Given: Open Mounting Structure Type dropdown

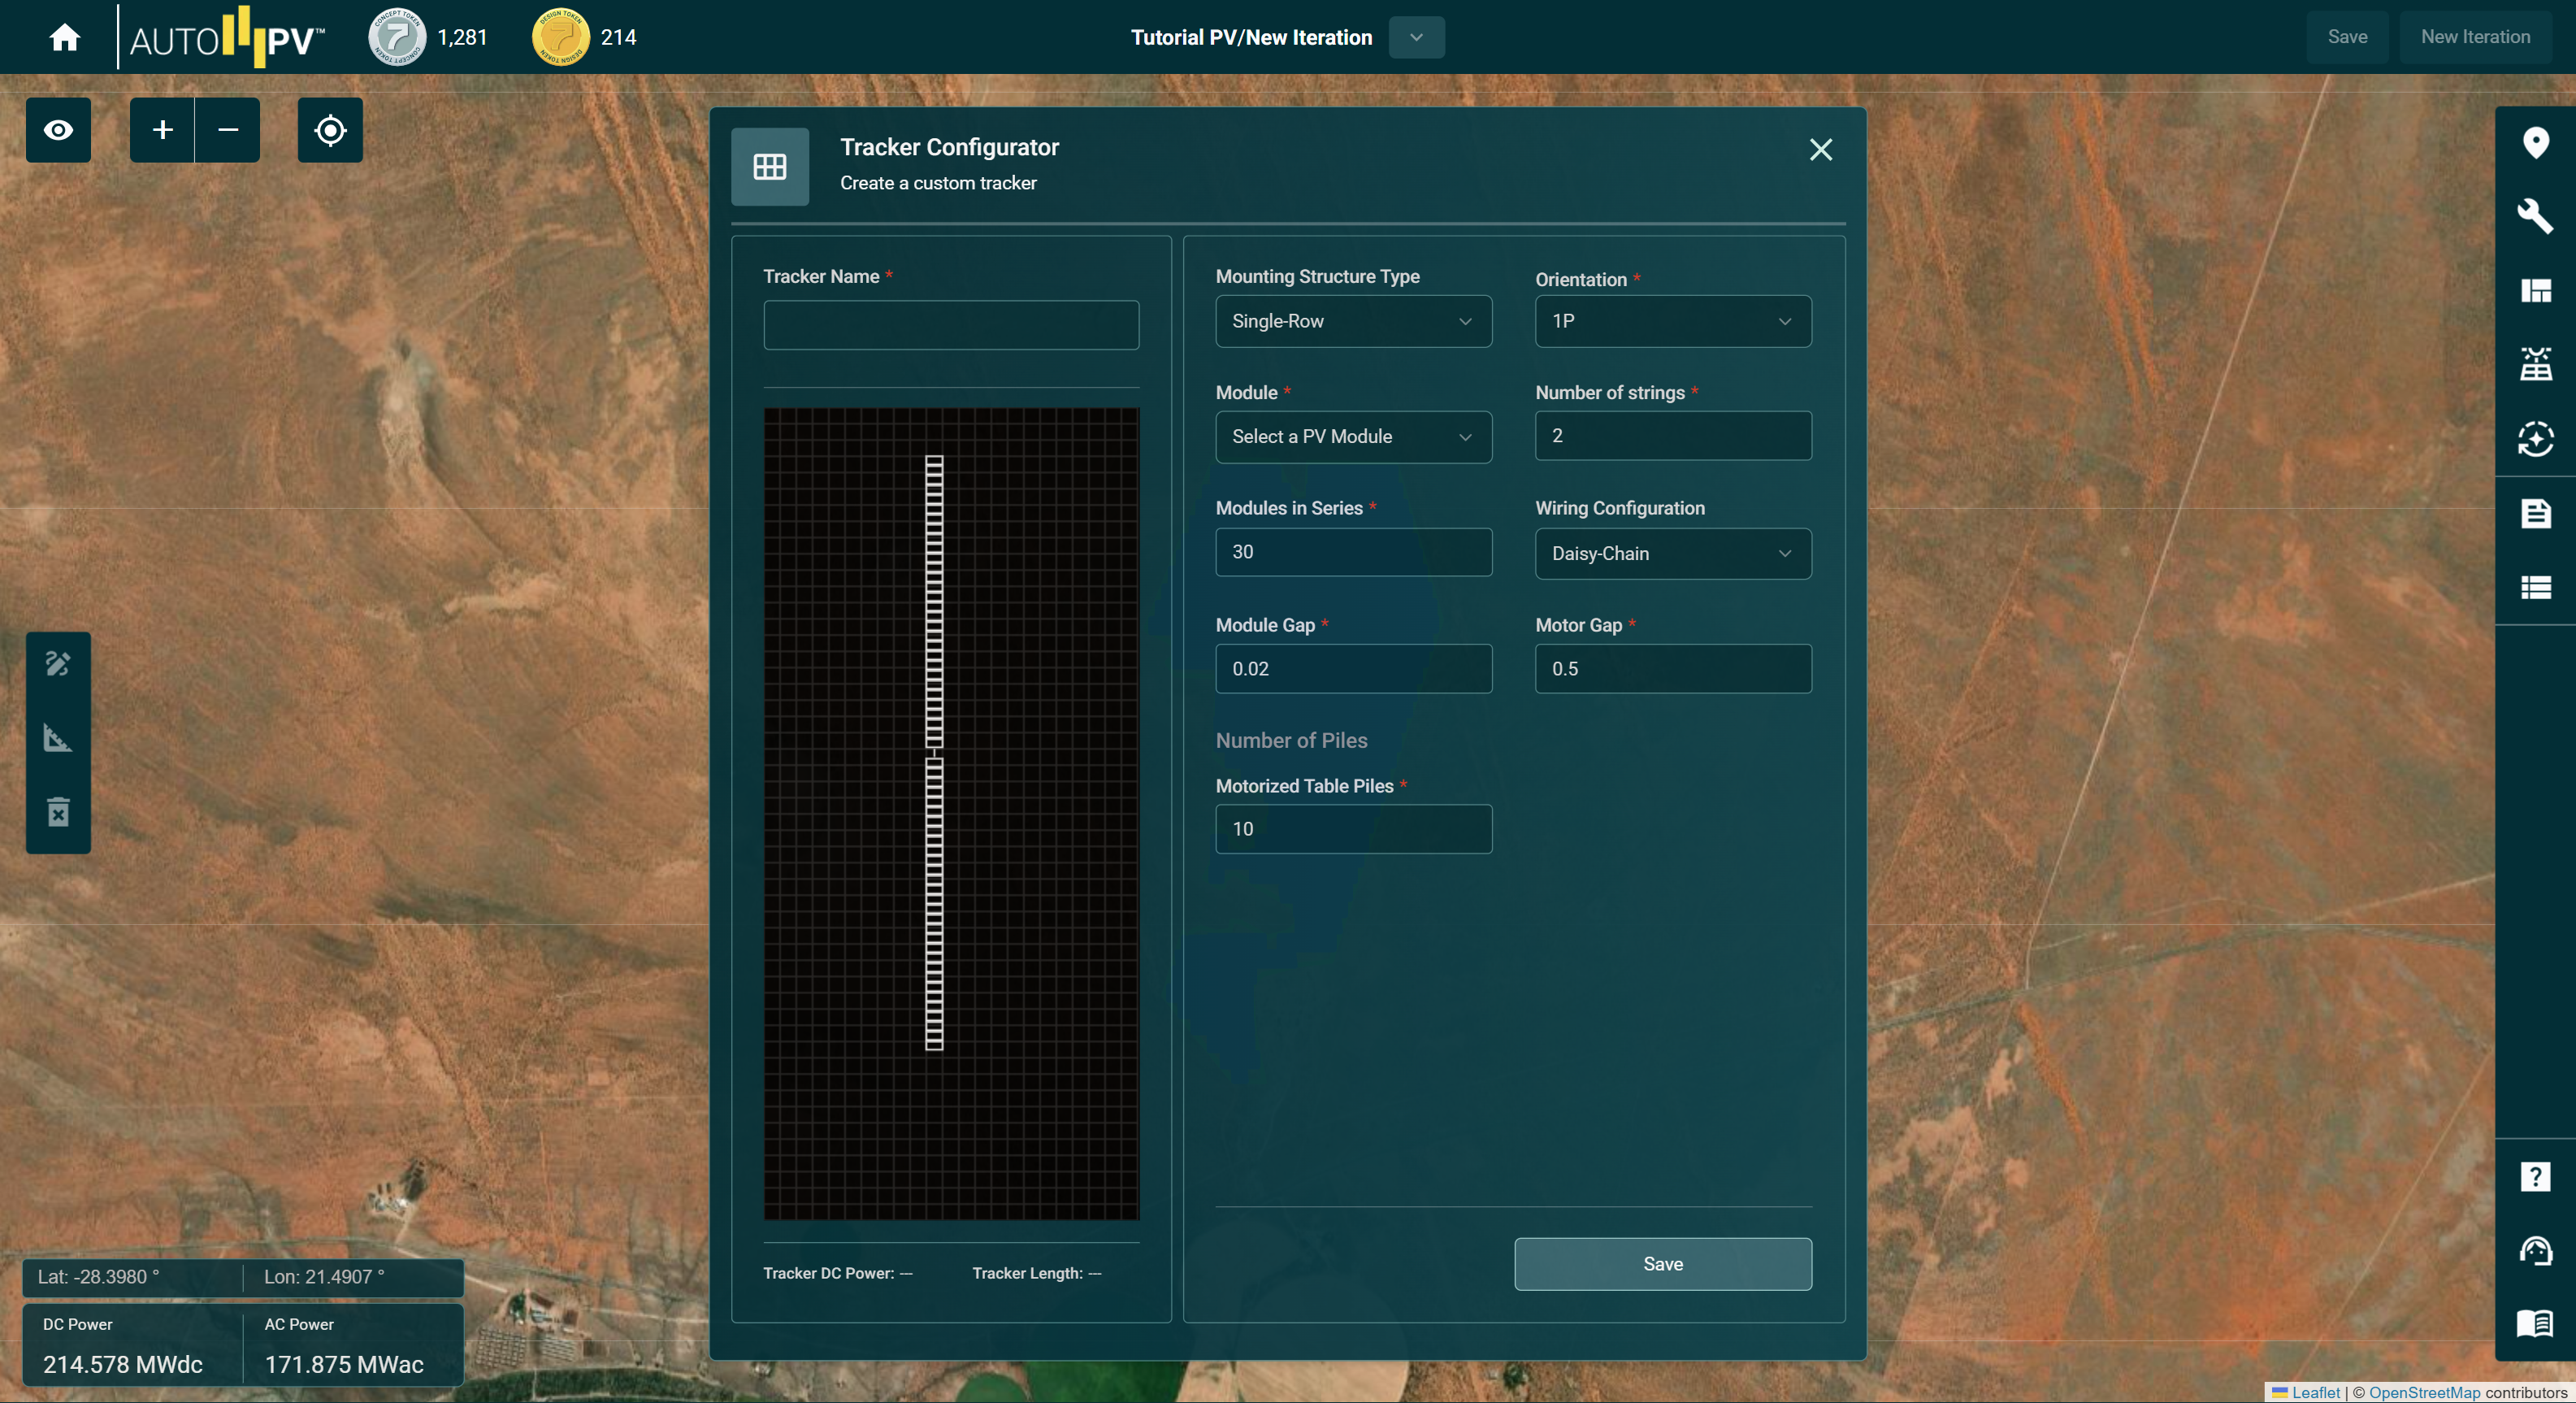Looking at the screenshot, I should click(x=1353, y=321).
